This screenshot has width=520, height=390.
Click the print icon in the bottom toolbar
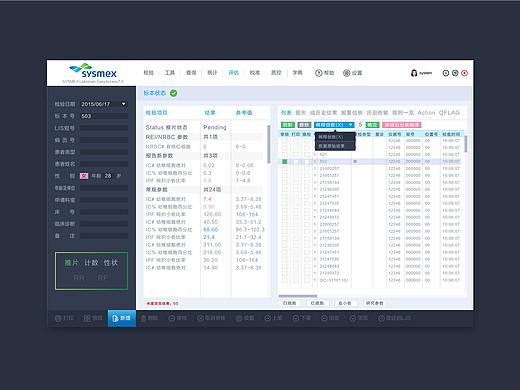point(58,318)
